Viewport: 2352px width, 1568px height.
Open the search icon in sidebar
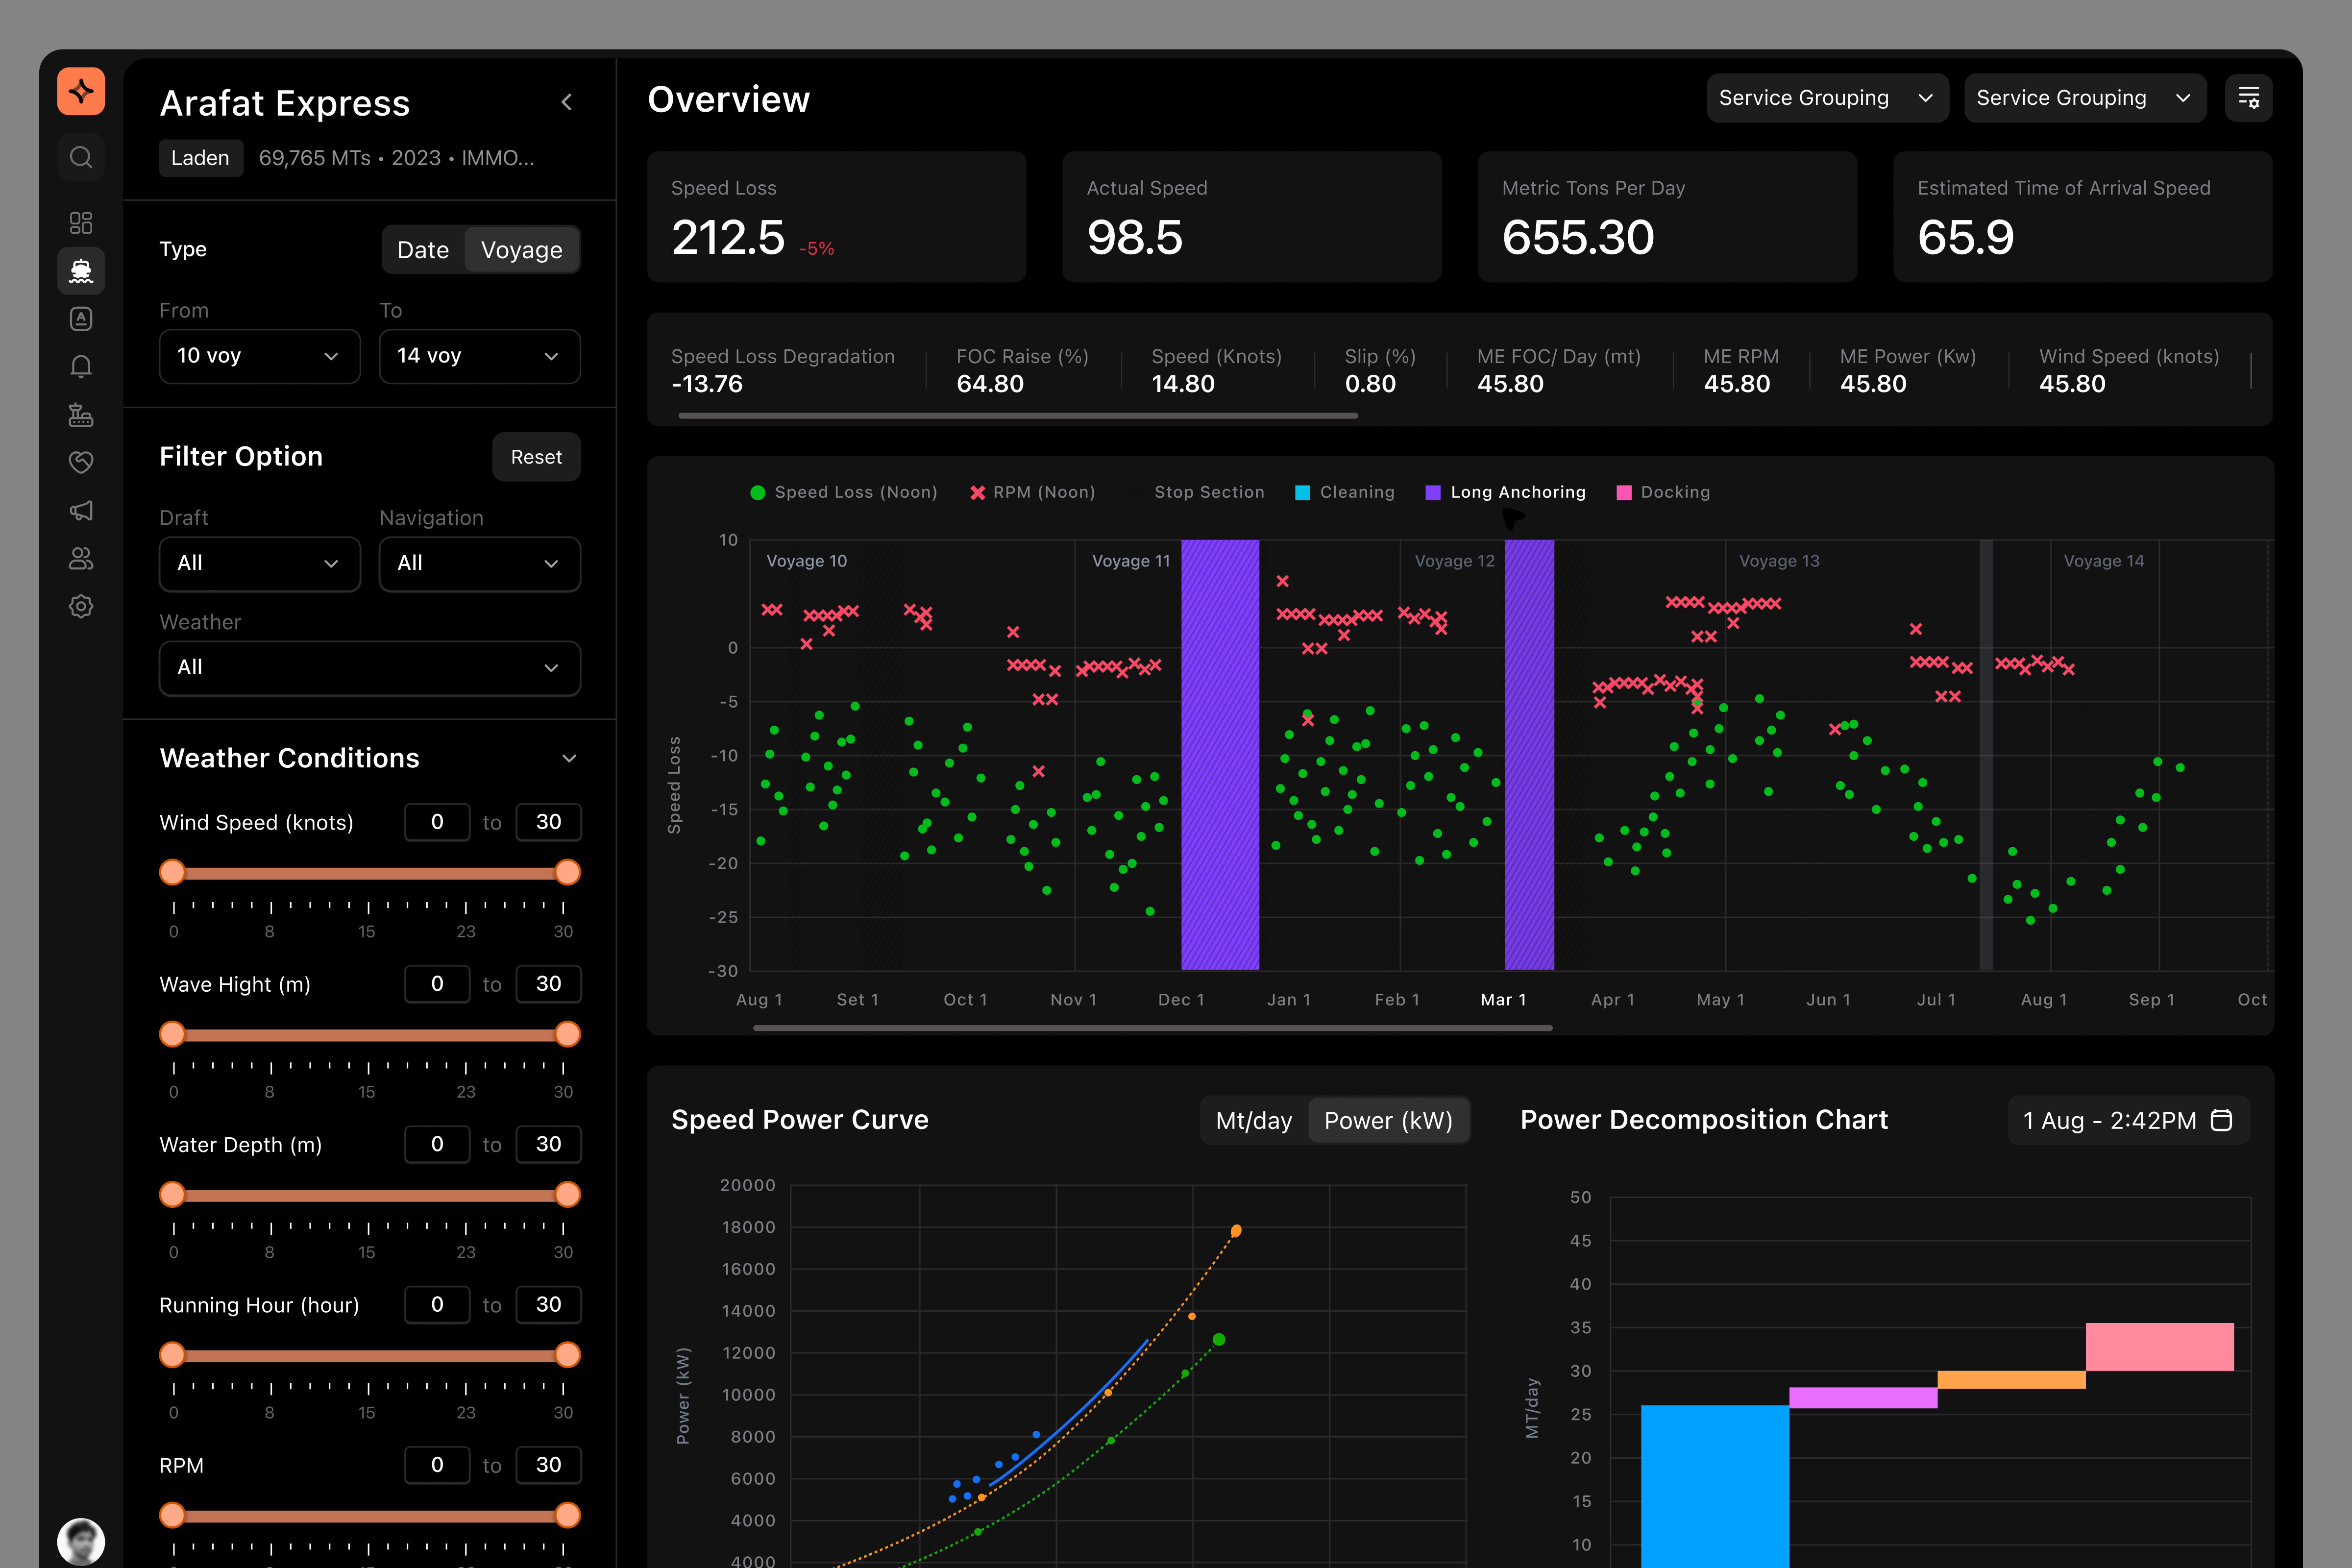pyautogui.click(x=81, y=157)
